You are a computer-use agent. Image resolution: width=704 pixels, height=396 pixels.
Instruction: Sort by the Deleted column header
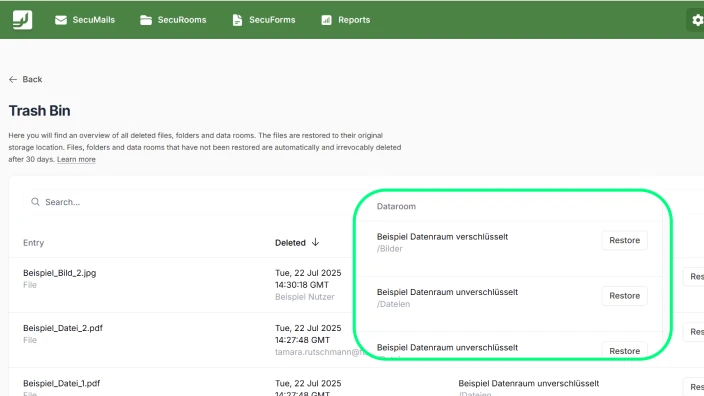click(297, 242)
